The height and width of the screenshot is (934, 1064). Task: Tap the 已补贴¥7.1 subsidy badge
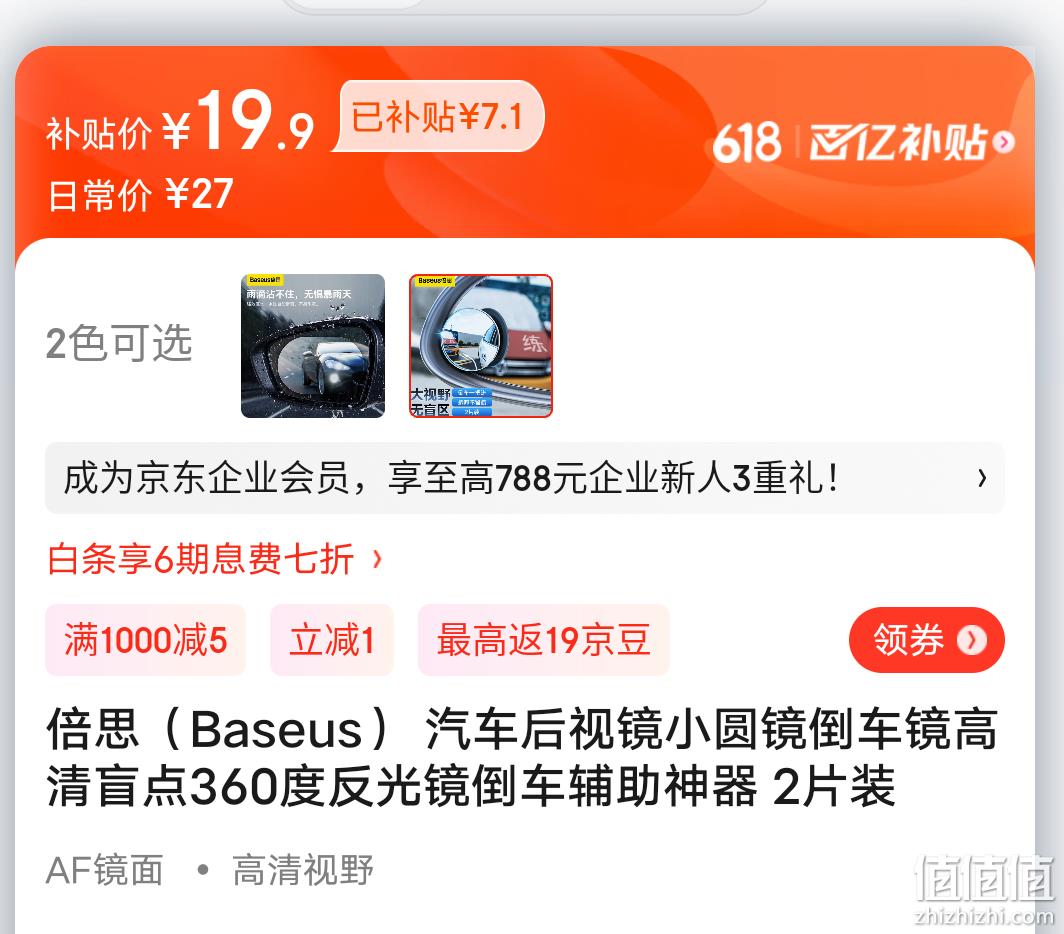tap(438, 116)
